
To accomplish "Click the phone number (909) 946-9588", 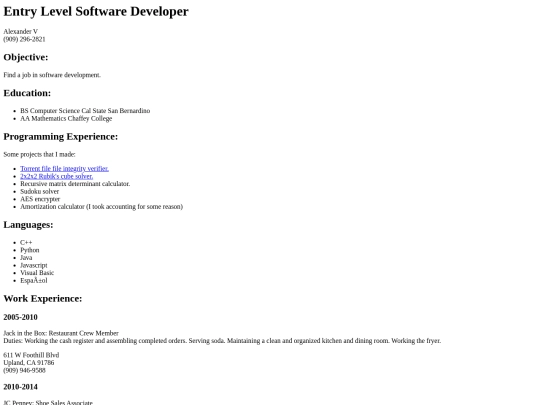I will click(24, 370).
